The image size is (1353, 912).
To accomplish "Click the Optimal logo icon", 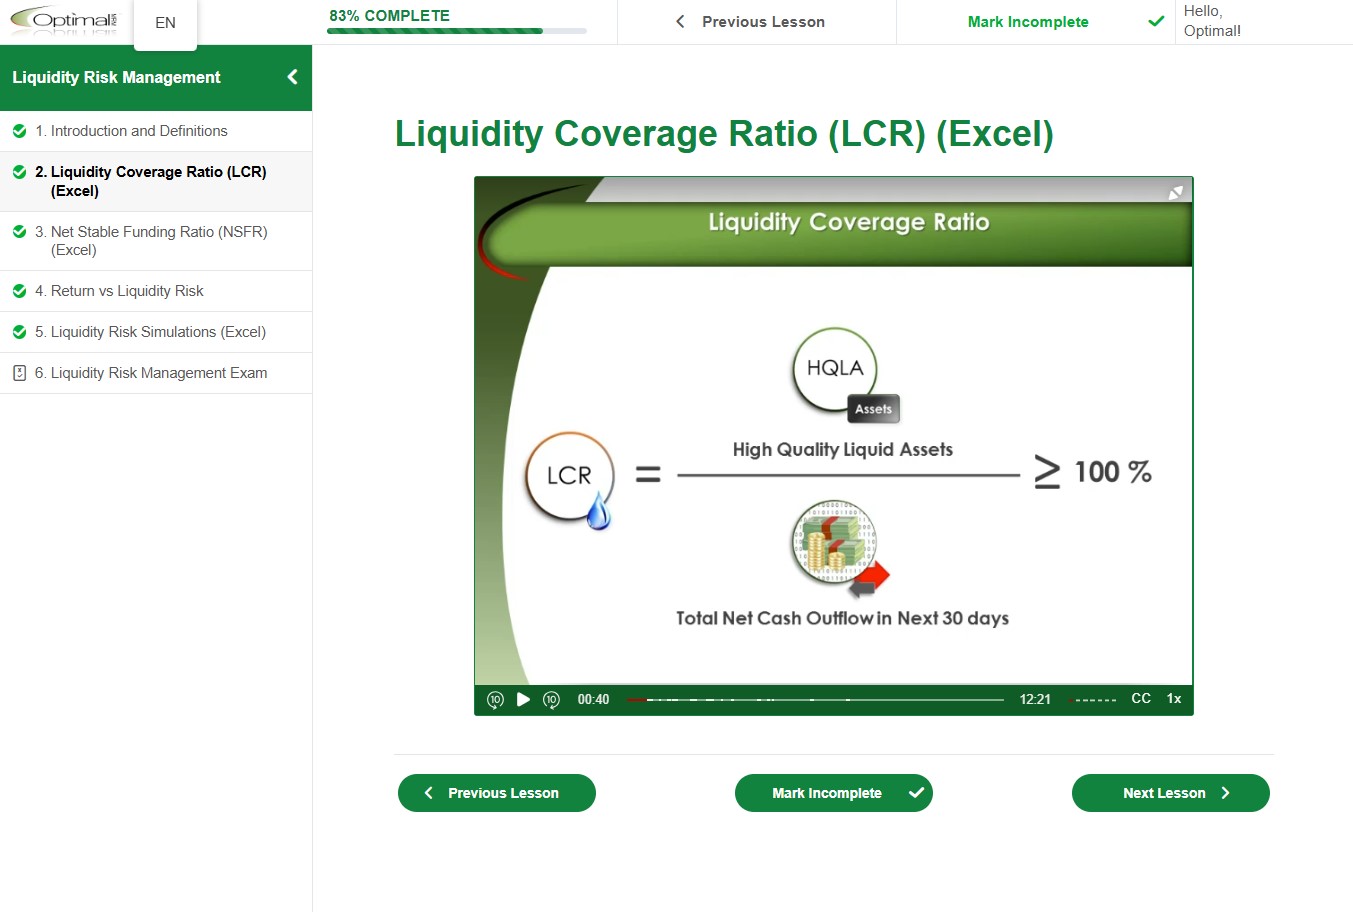I will tap(64, 21).
